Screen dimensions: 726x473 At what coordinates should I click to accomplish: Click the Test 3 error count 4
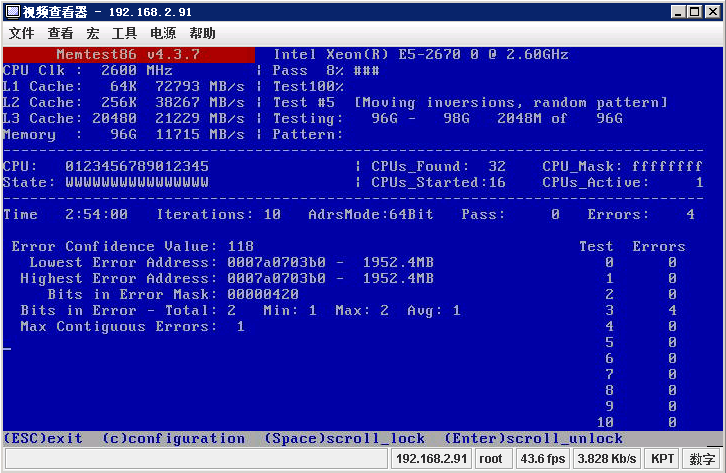[672, 310]
